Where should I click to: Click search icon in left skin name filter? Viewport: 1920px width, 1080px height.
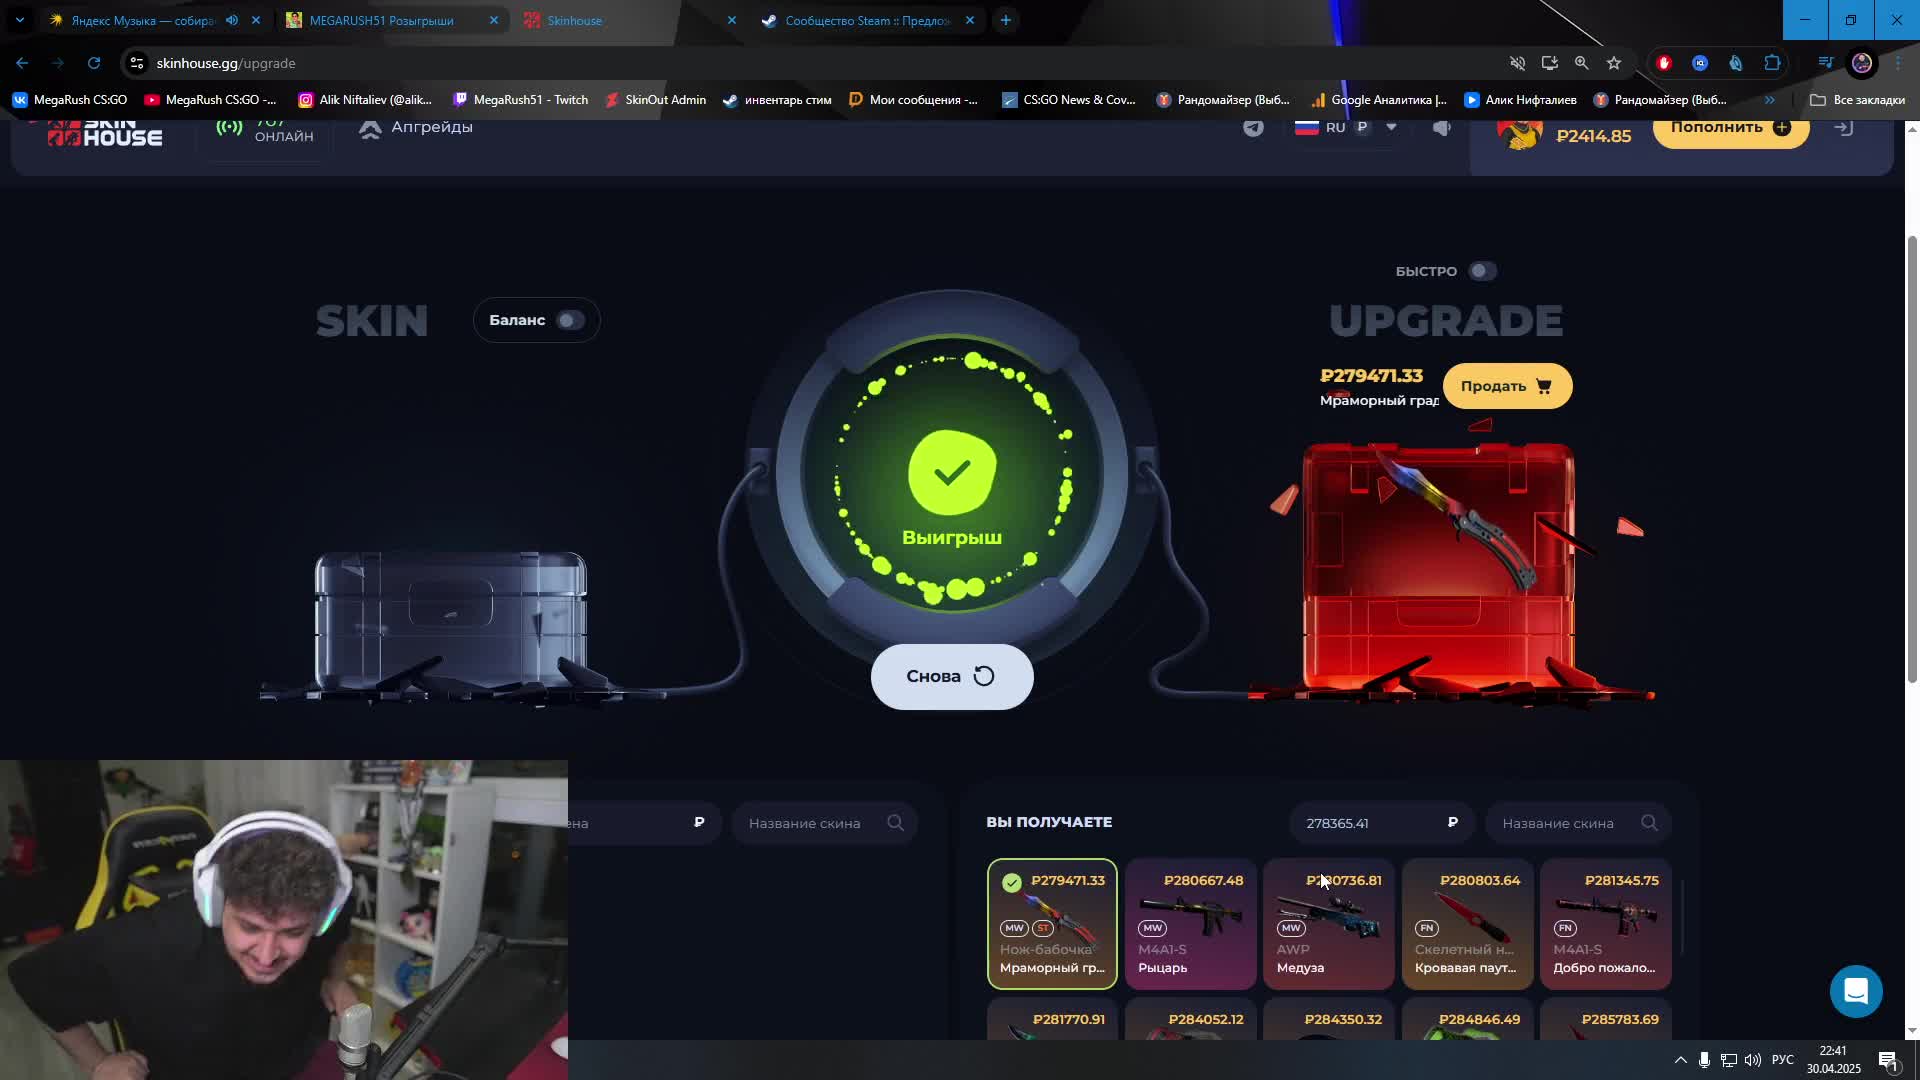pyautogui.click(x=895, y=823)
